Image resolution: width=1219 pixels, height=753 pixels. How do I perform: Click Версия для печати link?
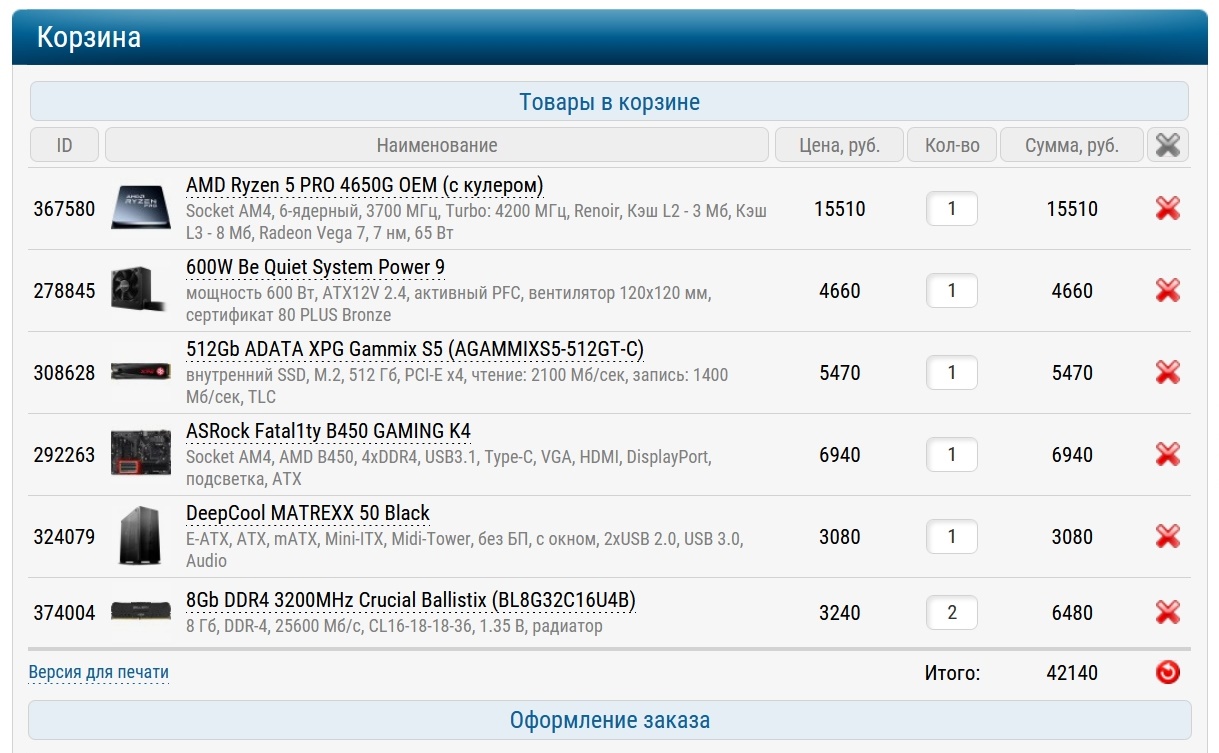pyautogui.click(x=99, y=672)
